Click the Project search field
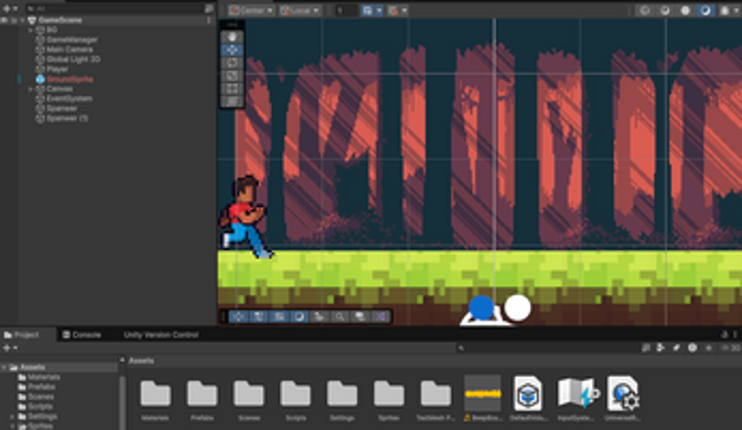This screenshot has width=742, height=430. pos(547,348)
